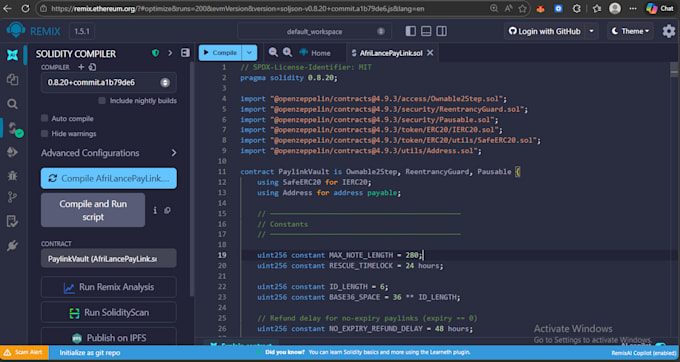The width and height of the screenshot is (680, 362).
Task: Click the default_workspace search field
Action: [314, 31]
